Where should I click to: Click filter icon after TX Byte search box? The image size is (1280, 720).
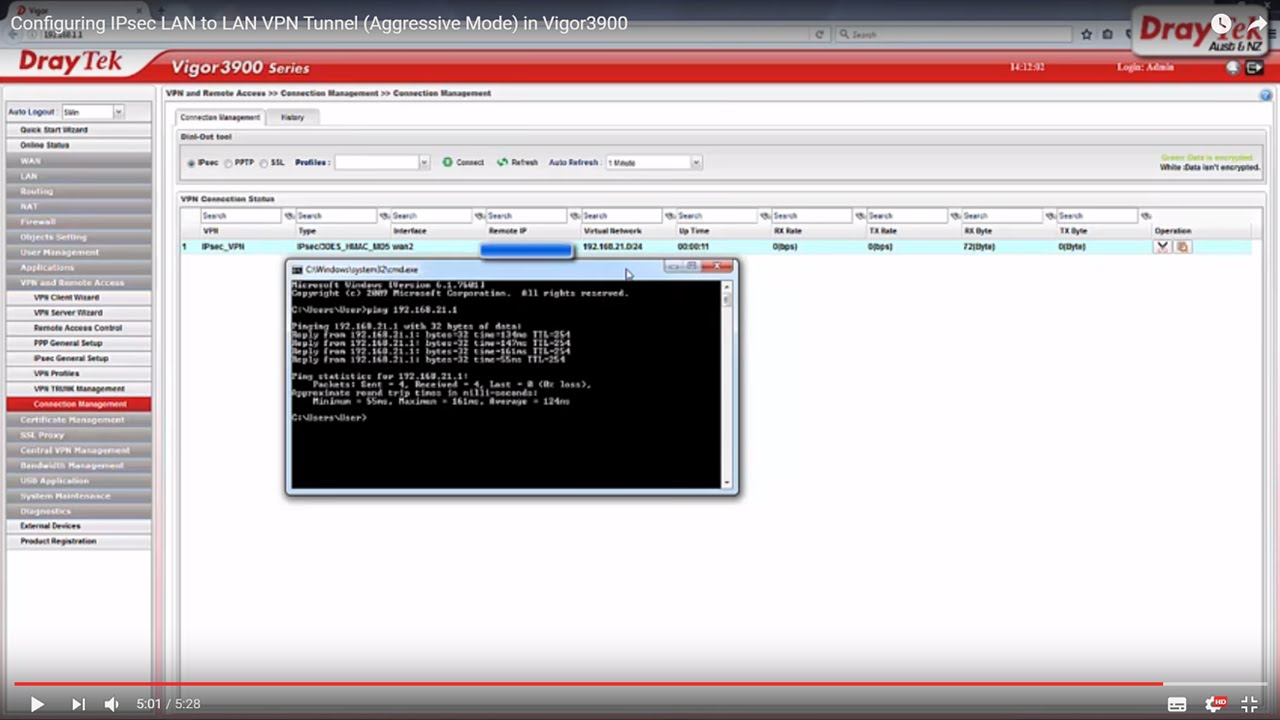coord(1146,216)
